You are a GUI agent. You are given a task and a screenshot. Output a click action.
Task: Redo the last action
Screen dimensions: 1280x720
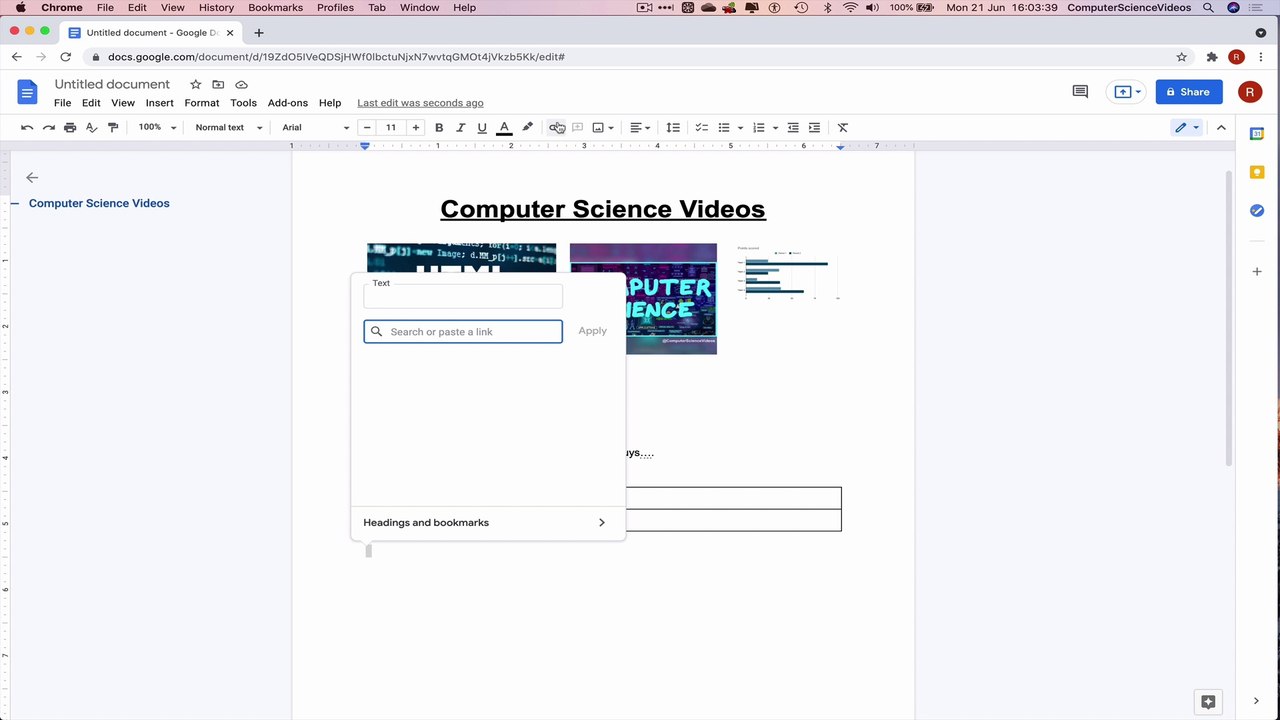pos(48,127)
